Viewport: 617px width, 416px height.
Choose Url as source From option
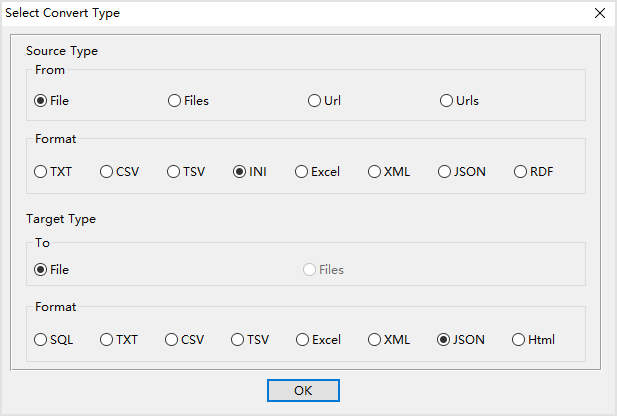[x=315, y=101]
